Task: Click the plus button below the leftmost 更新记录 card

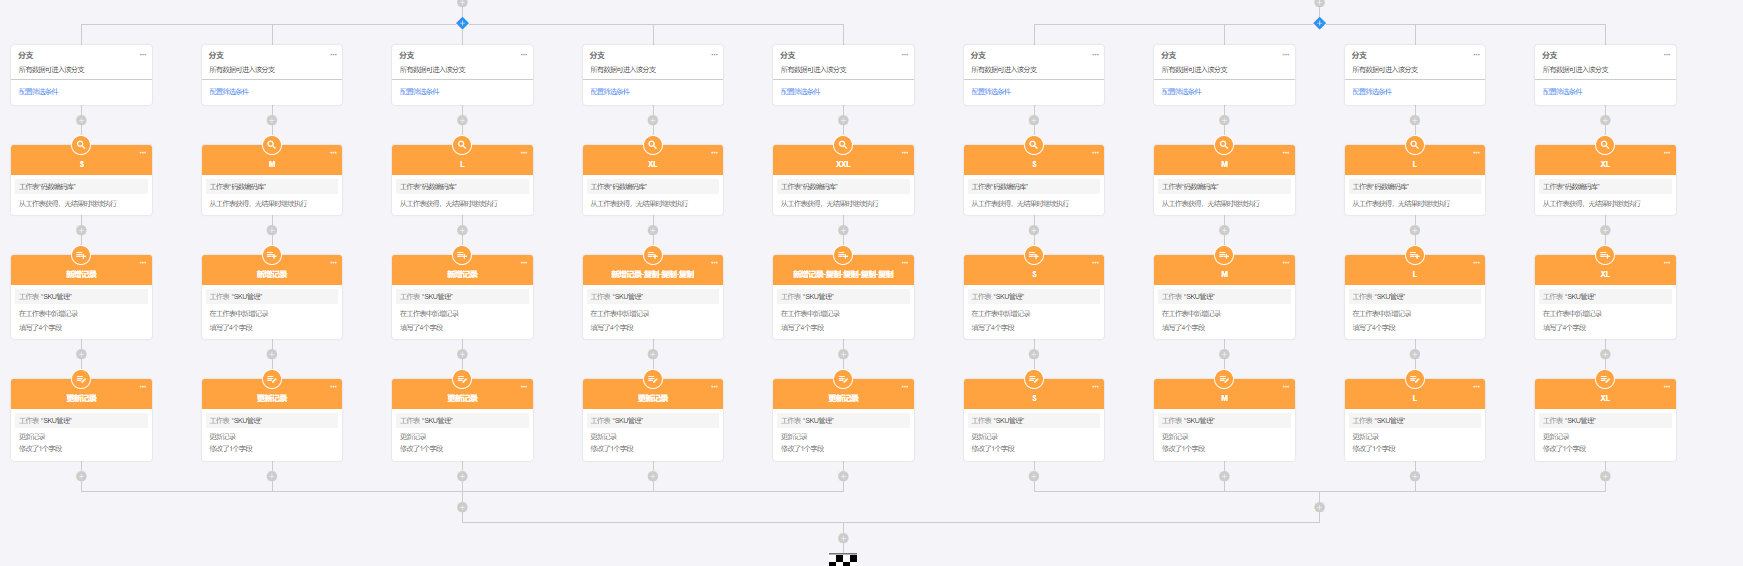Action: (x=81, y=476)
